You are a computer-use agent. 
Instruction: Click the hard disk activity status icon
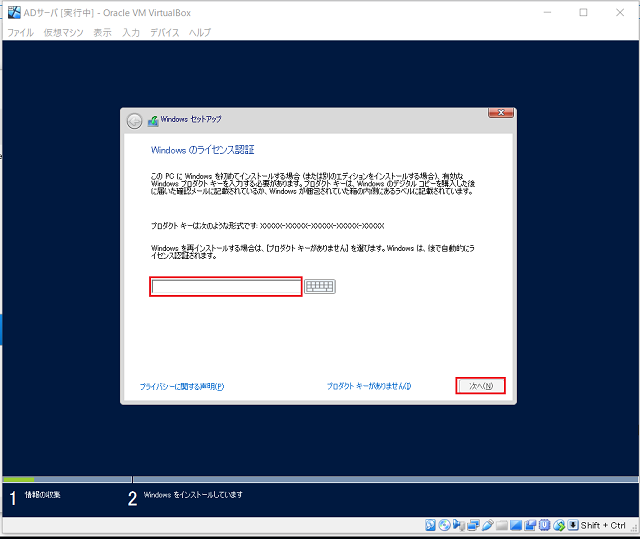430,525
